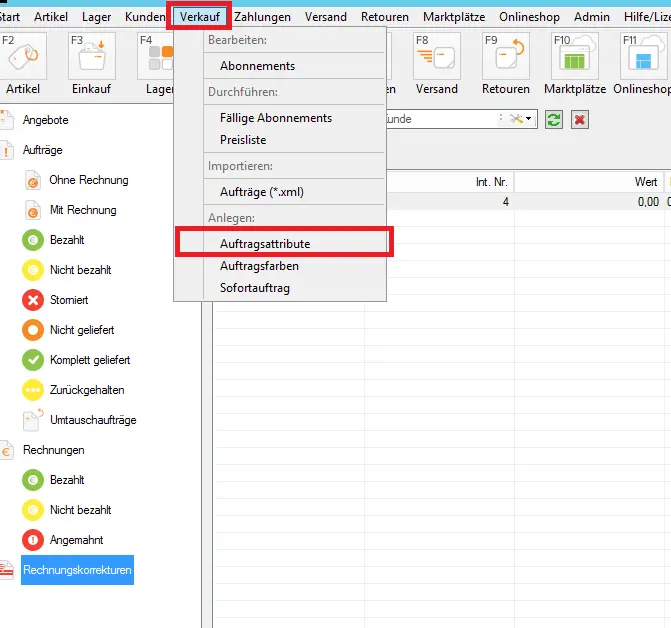Select Umtauschaufträge in sidebar
671x628 pixels.
point(93,420)
